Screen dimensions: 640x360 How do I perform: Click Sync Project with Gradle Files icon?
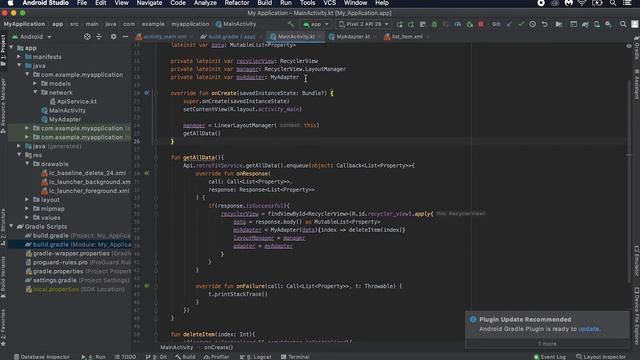(585, 24)
